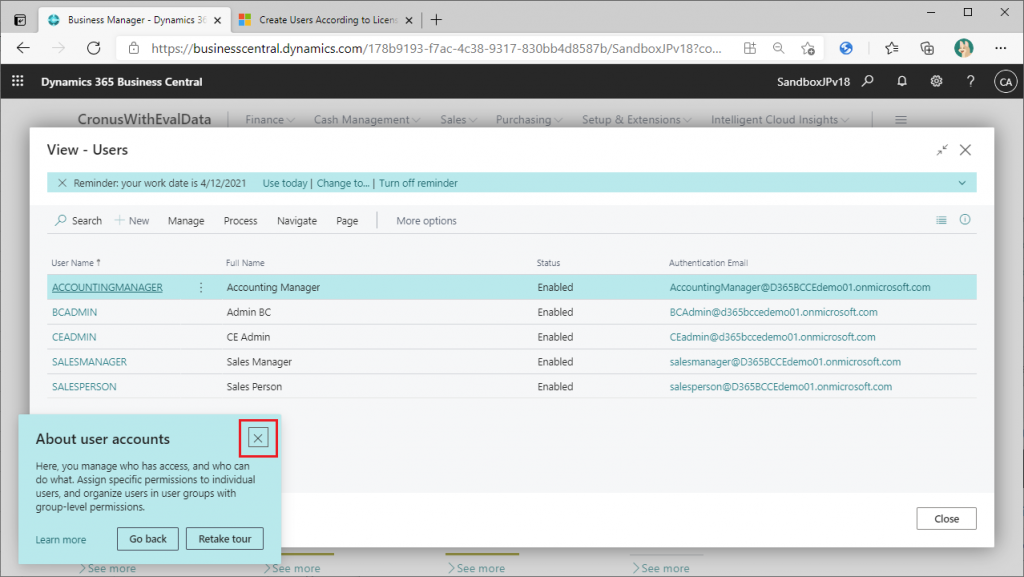The height and width of the screenshot is (577, 1024).
Task: Click the Learn more link in the tour tip
Action: click(x=61, y=540)
